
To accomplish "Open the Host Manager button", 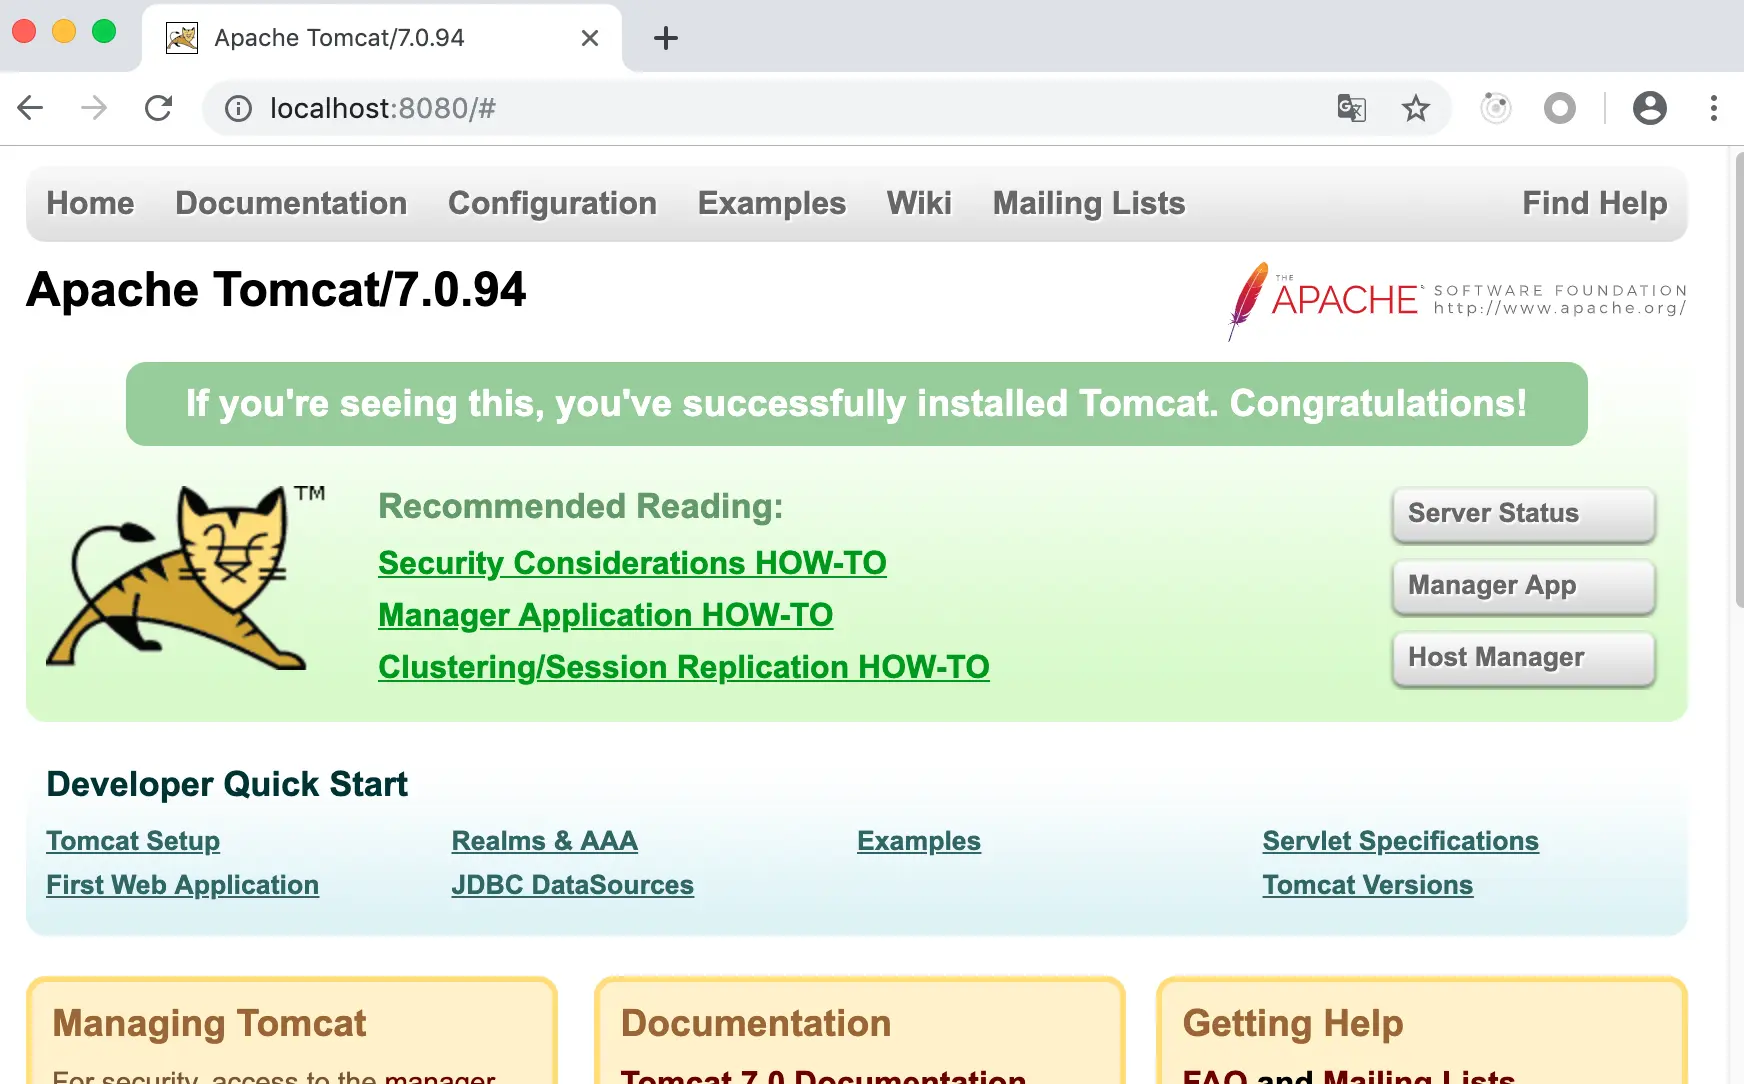I will click(1524, 658).
